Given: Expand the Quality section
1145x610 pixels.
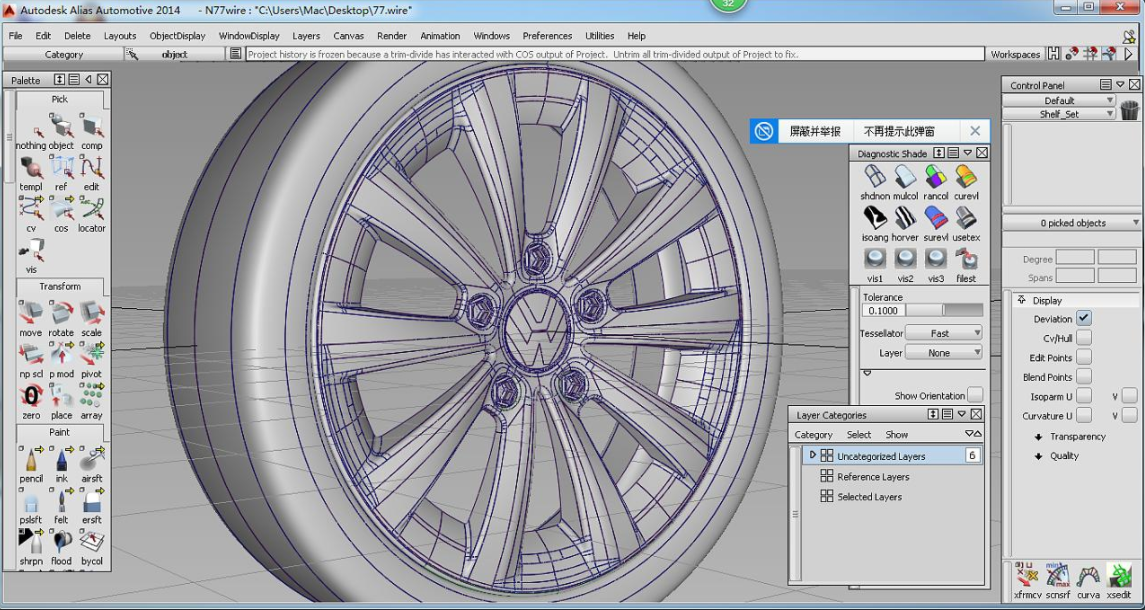Looking at the screenshot, I should tap(1038, 456).
